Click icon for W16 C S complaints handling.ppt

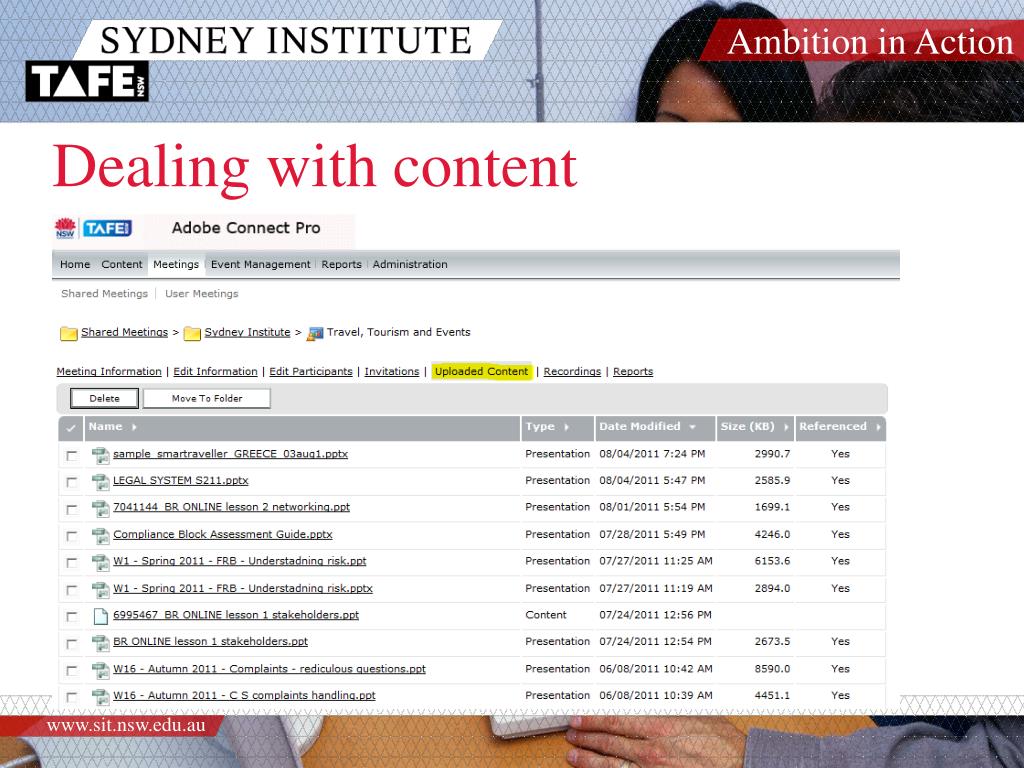(x=100, y=697)
